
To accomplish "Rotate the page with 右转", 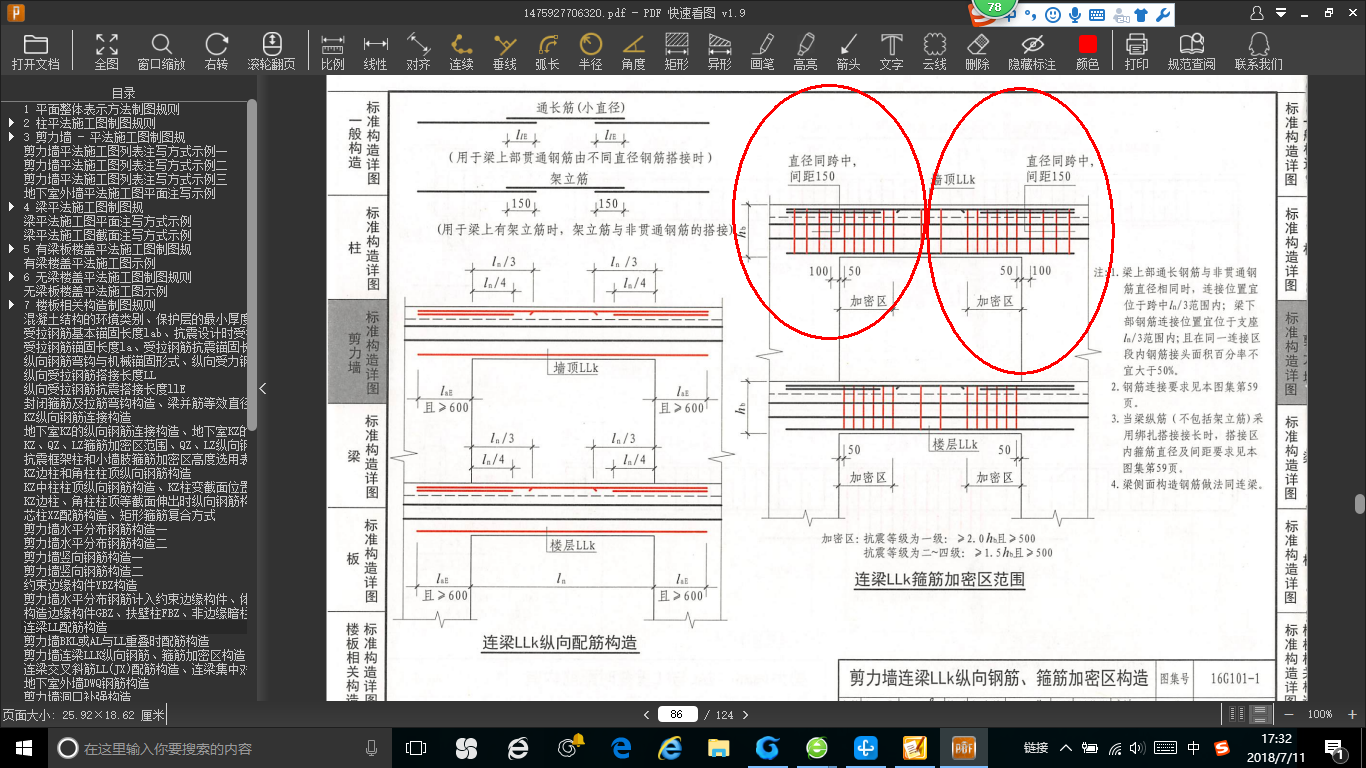I will pos(216,51).
